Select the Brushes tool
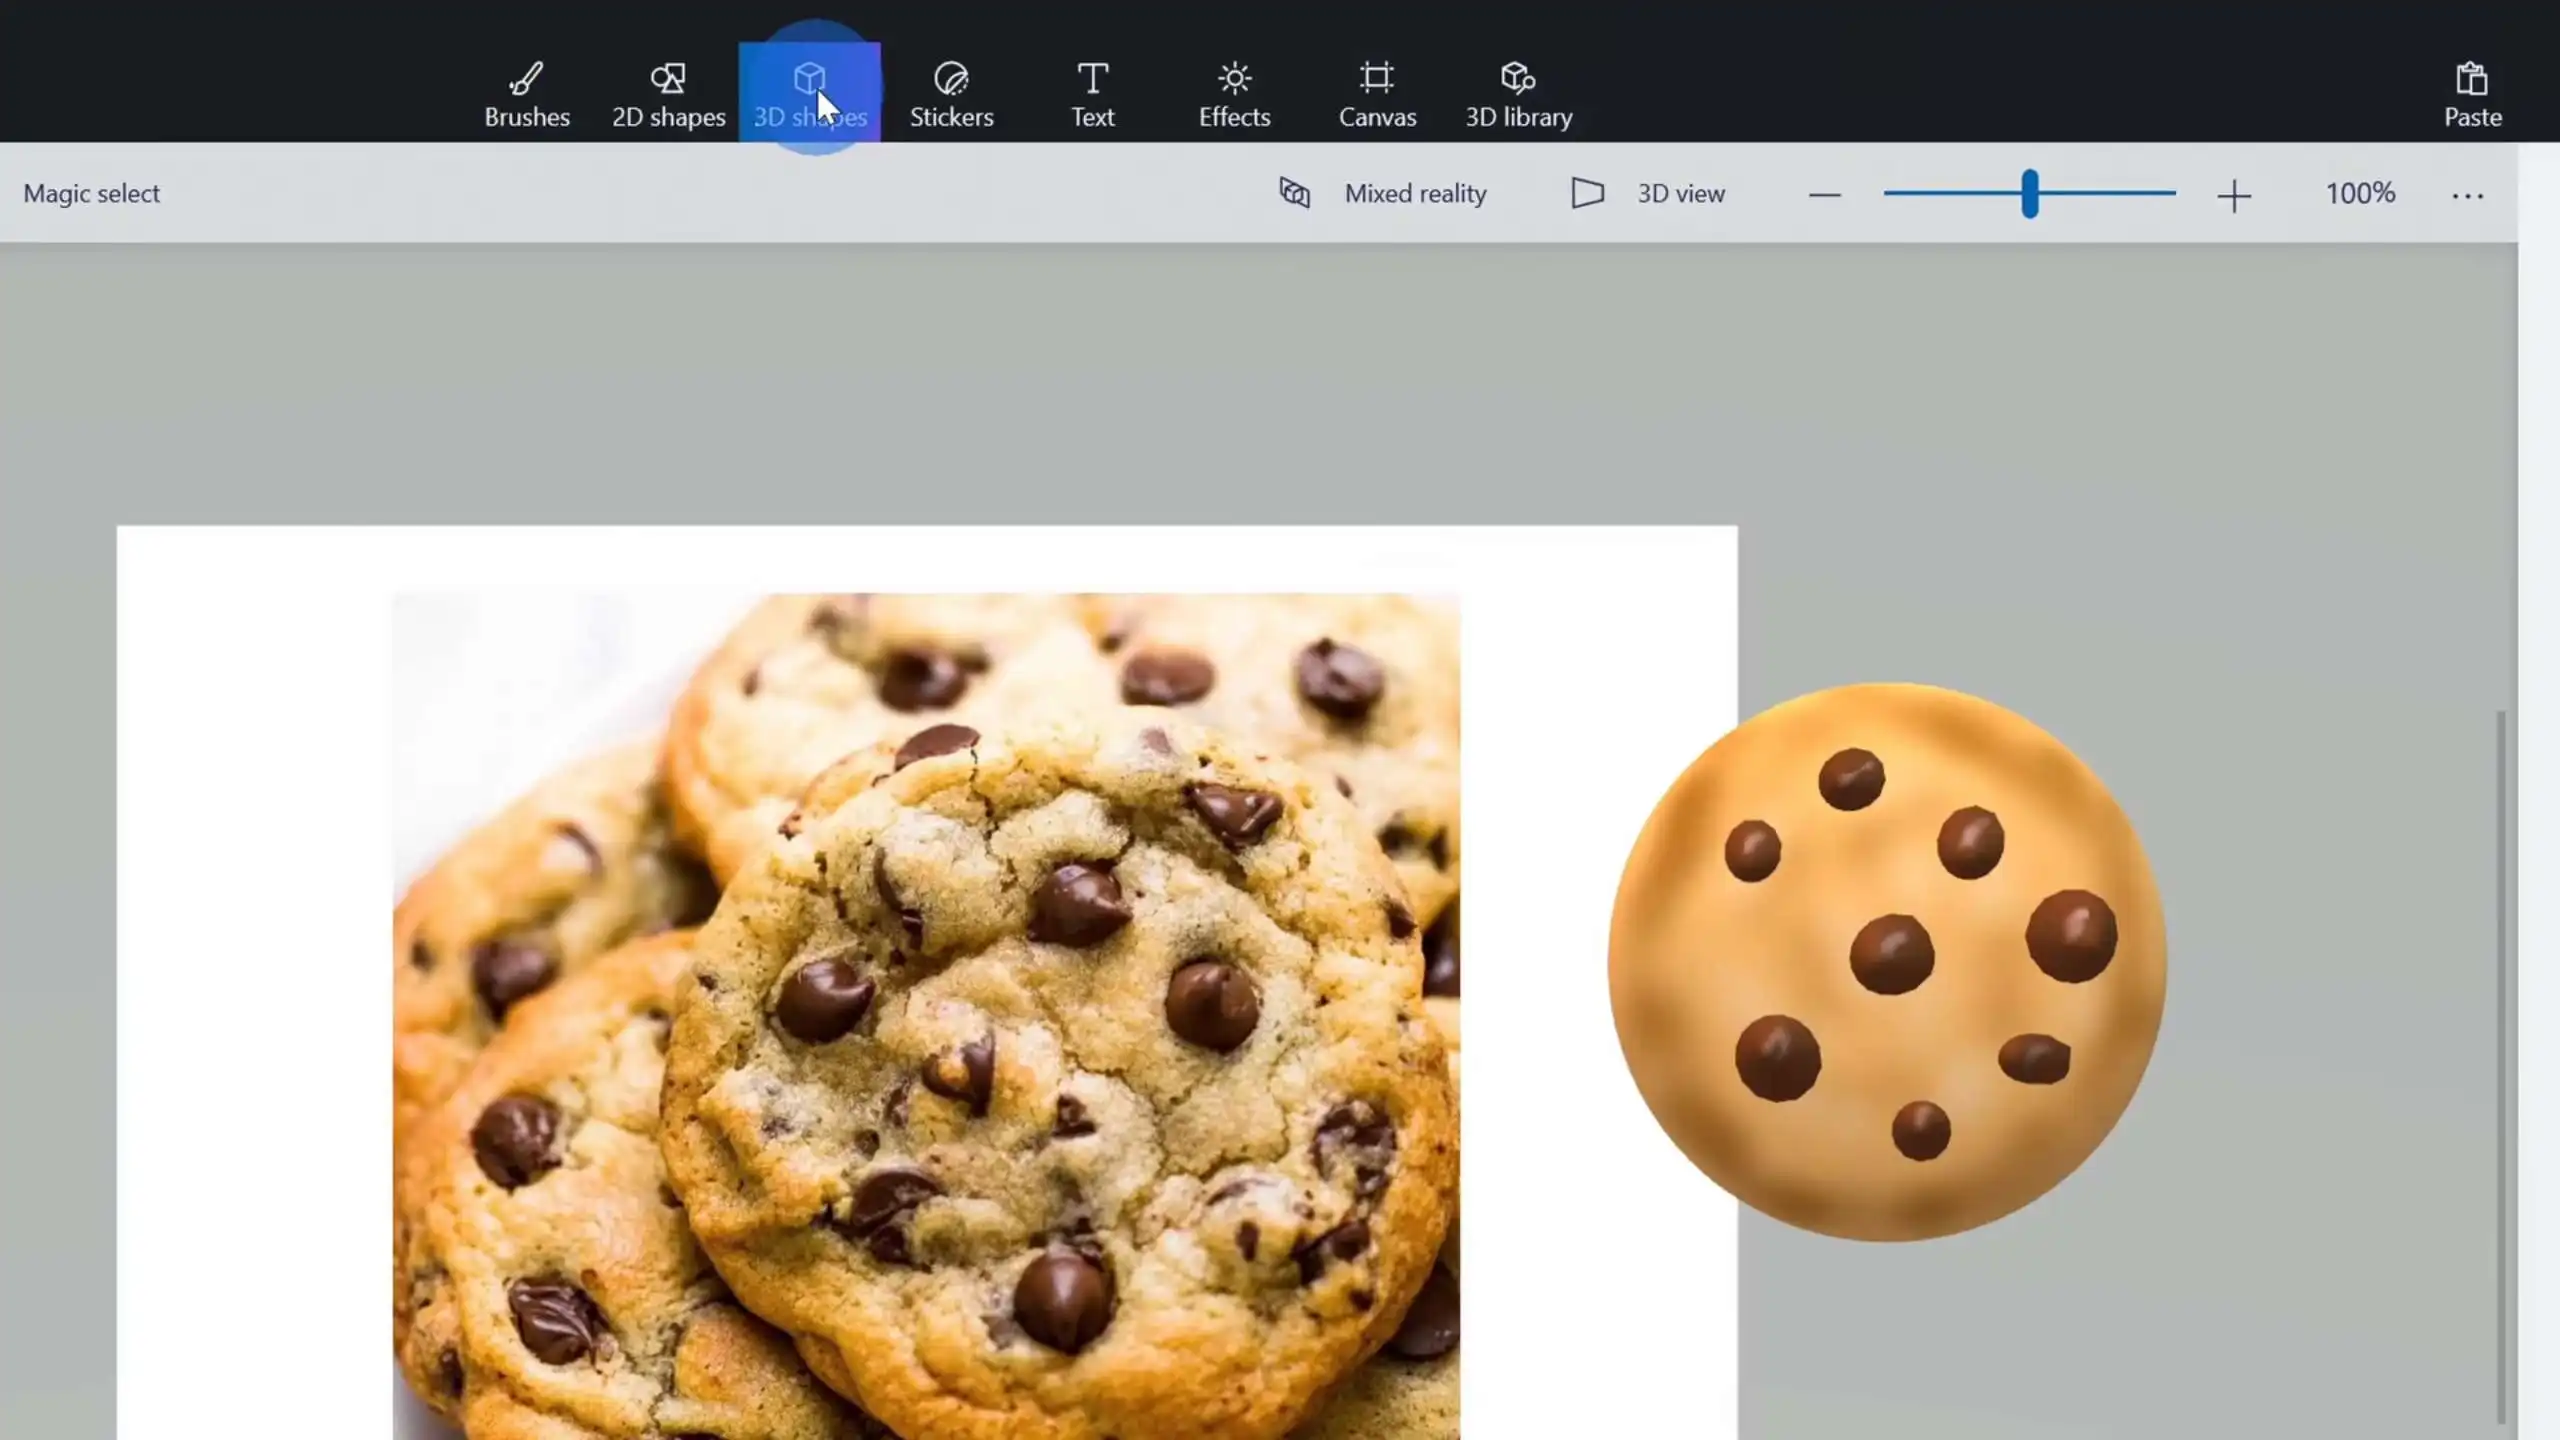This screenshot has width=2560, height=1440. [527, 95]
